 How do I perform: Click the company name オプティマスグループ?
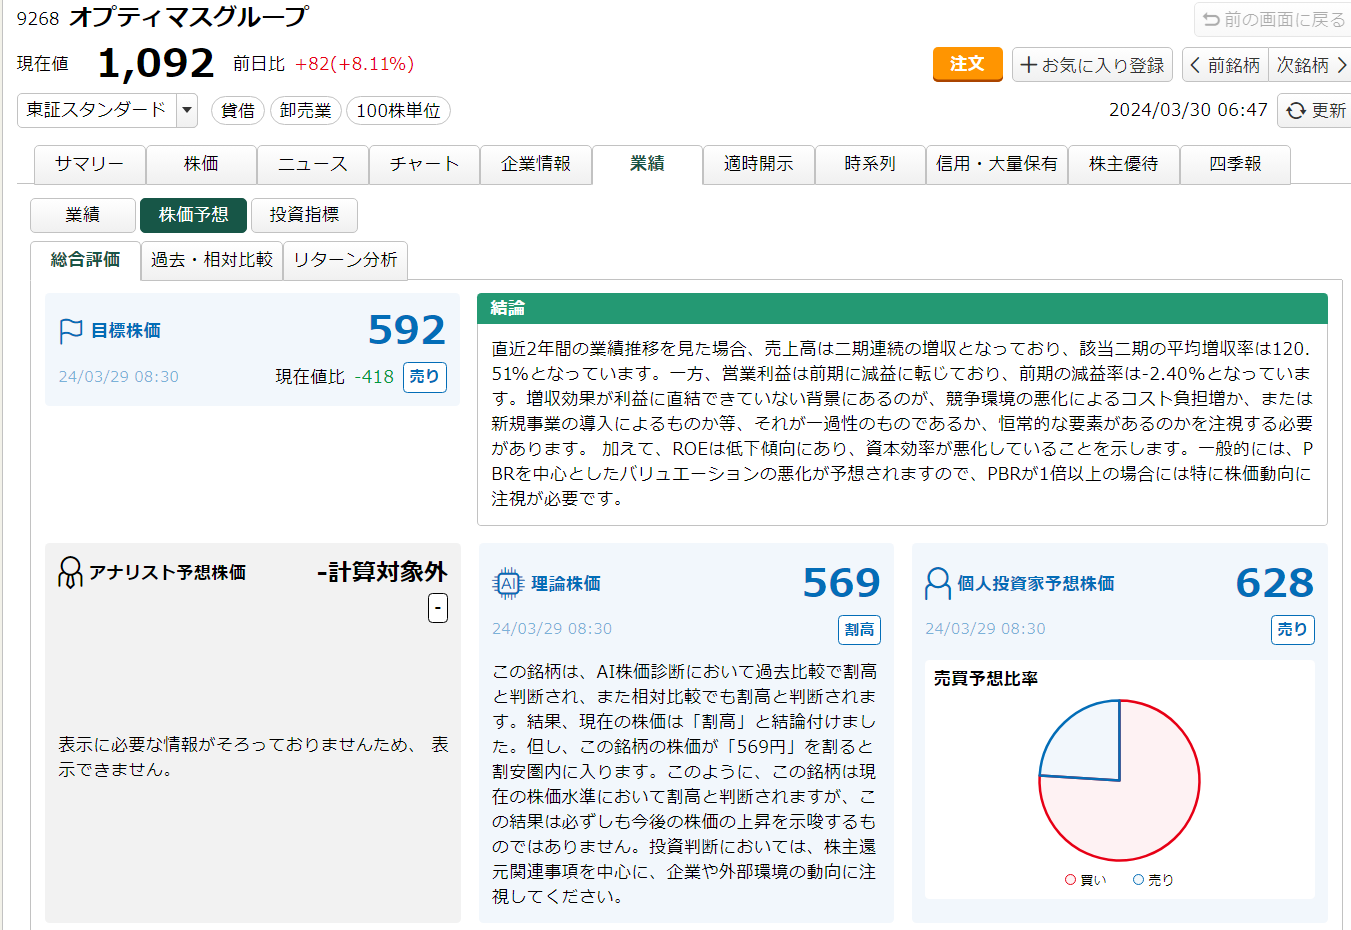189,17
